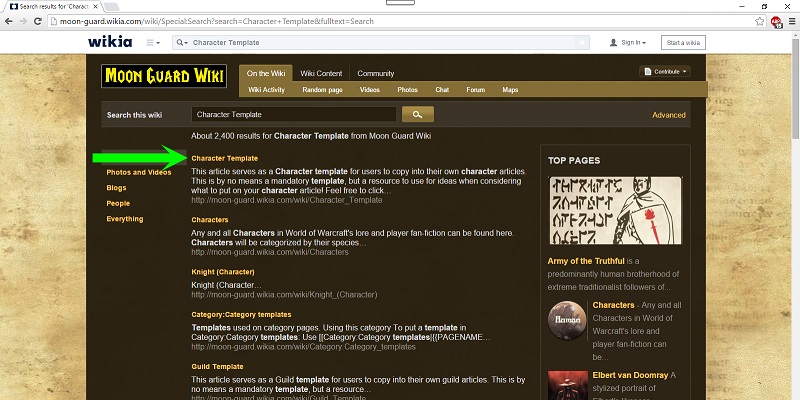This screenshot has width=800, height=400.
Task: Close the Search results browser tab
Action: click(x=95, y=7)
